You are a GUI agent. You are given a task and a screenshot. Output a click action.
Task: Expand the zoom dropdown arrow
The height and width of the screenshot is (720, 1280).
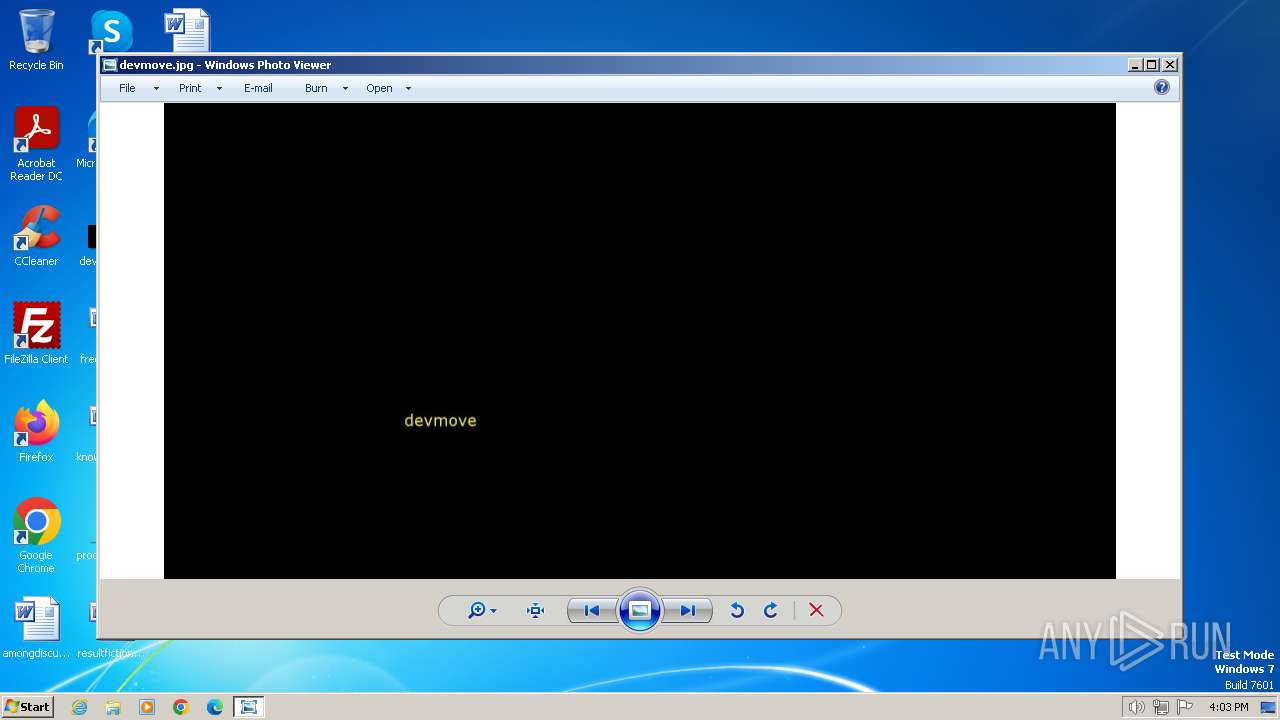(493, 611)
